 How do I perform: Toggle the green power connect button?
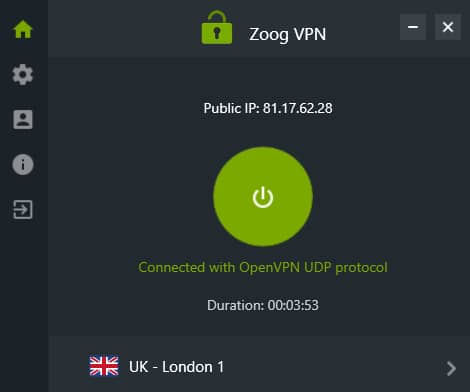pyautogui.click(x=263, y=197)
